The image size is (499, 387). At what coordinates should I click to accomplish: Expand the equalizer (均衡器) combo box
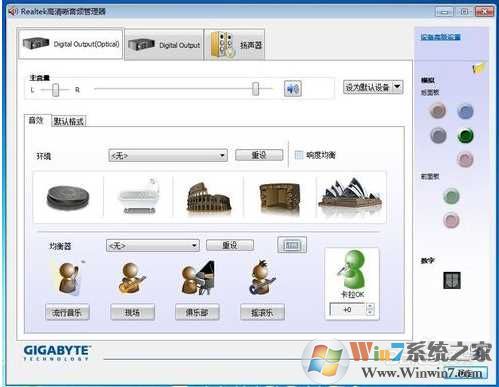153,246
